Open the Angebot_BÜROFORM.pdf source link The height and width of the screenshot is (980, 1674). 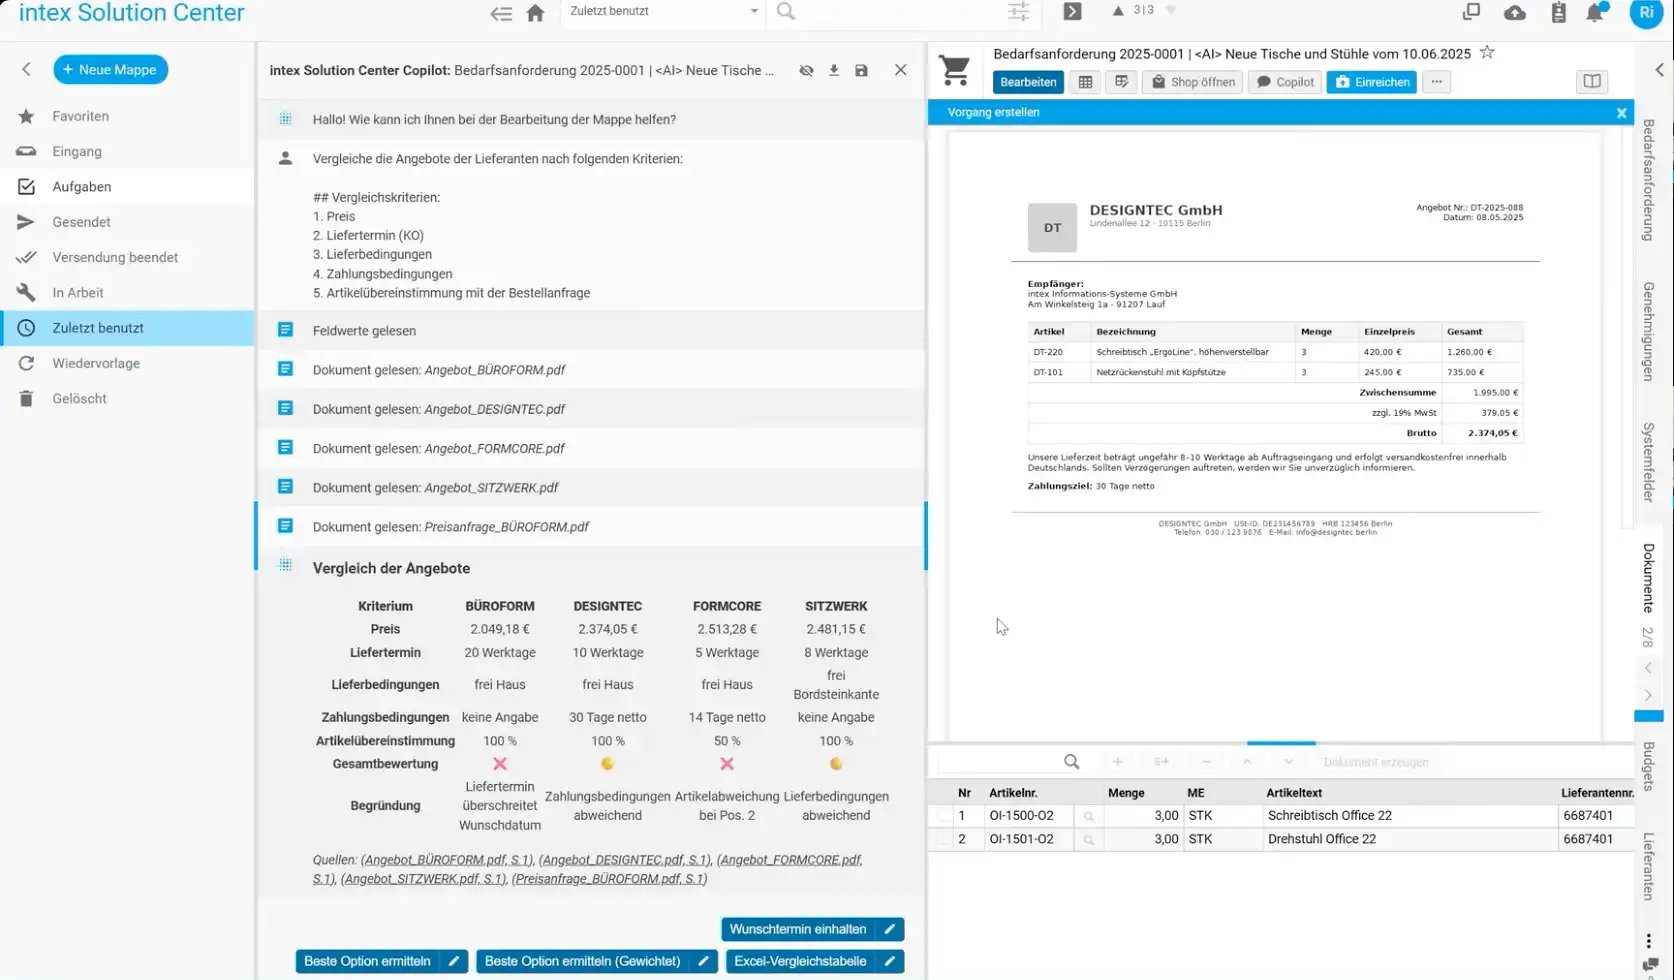point(446,860)
